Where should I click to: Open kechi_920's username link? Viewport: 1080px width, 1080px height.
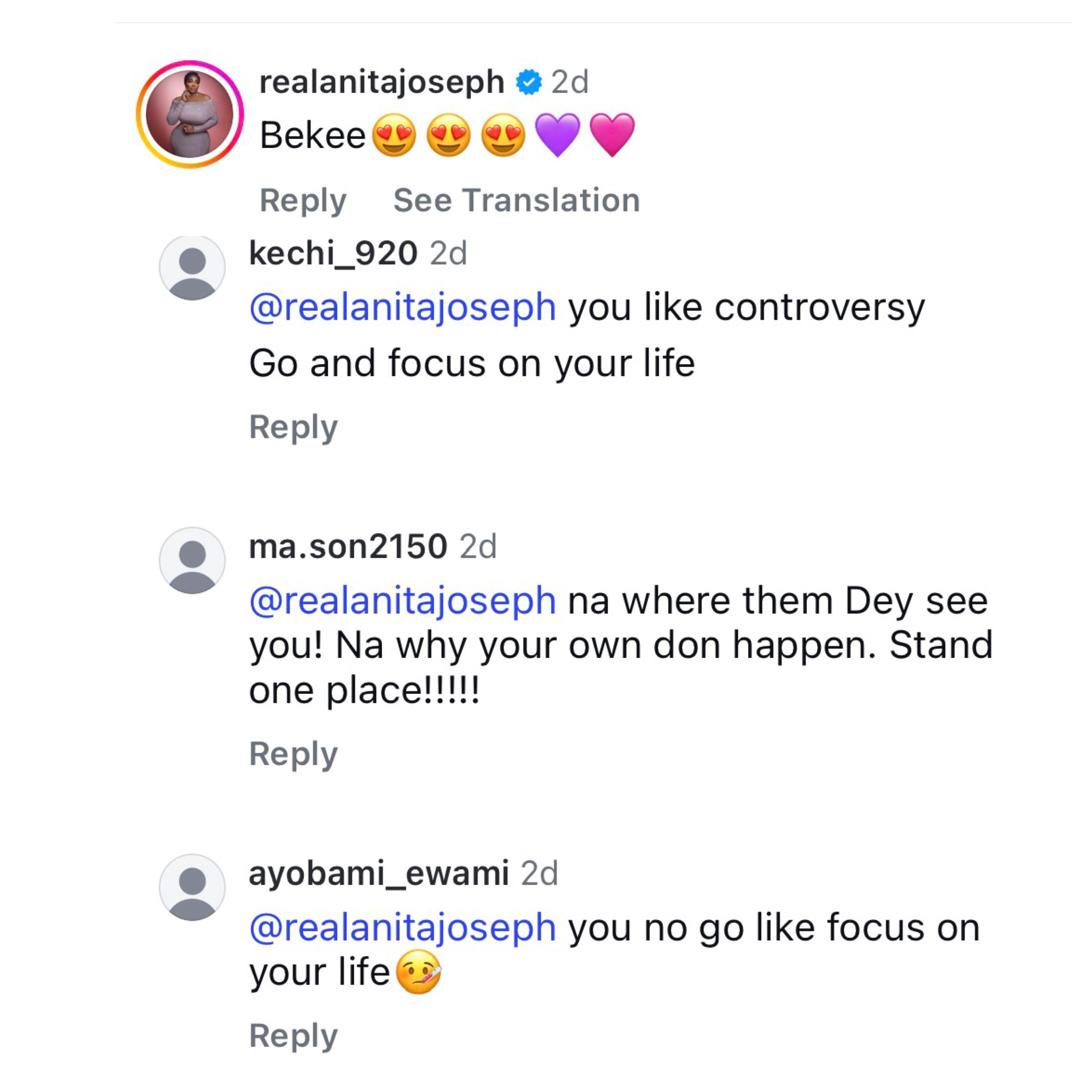tap(332, 254)
